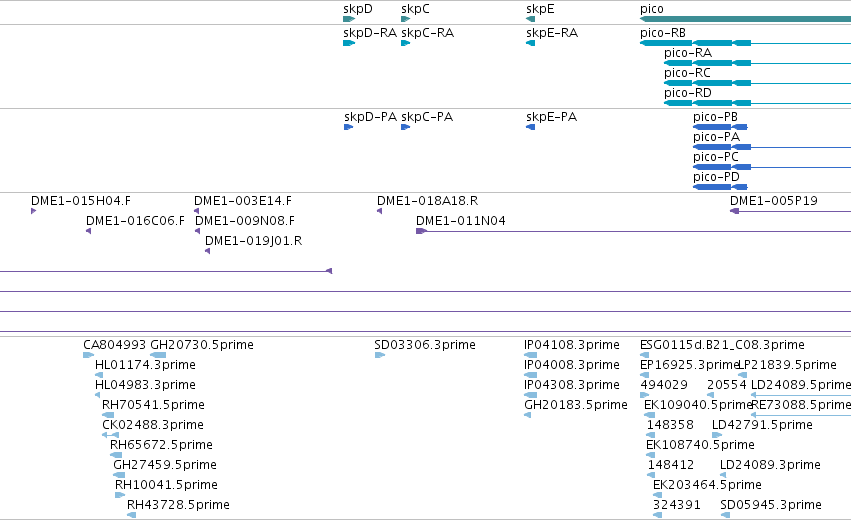Image resolution: width=851 pixels, height=520 pixels.
Task: Select the HL01174.3prime EST
Action: (x=99, y=375)
